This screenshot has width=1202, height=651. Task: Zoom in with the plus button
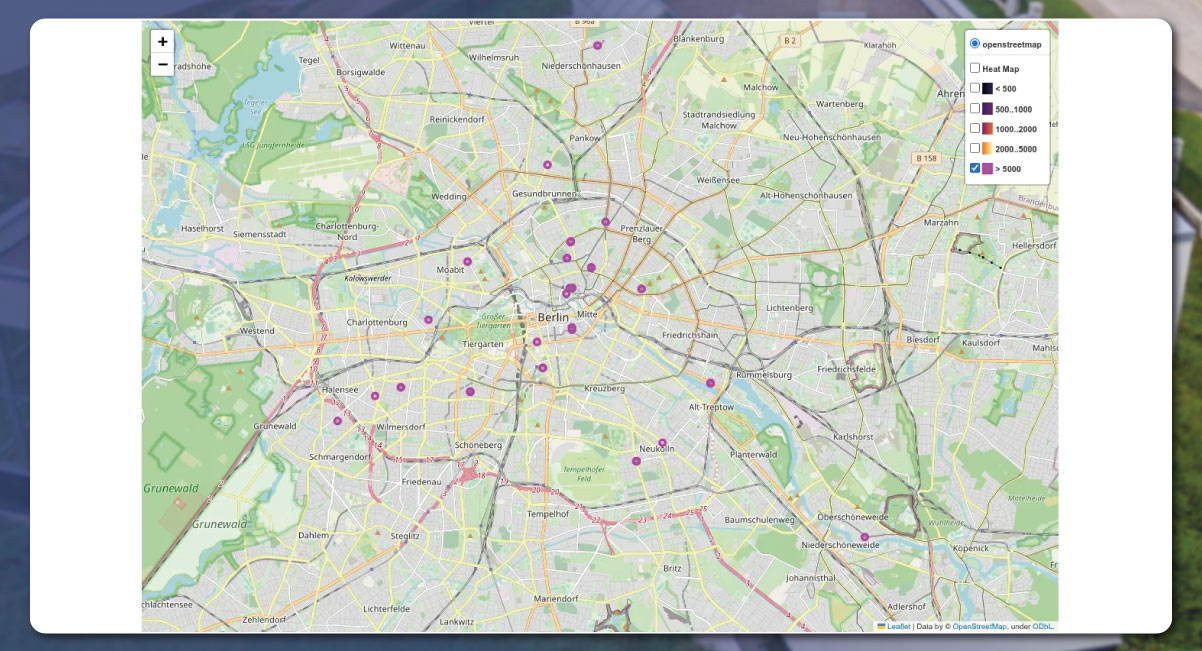163,42
